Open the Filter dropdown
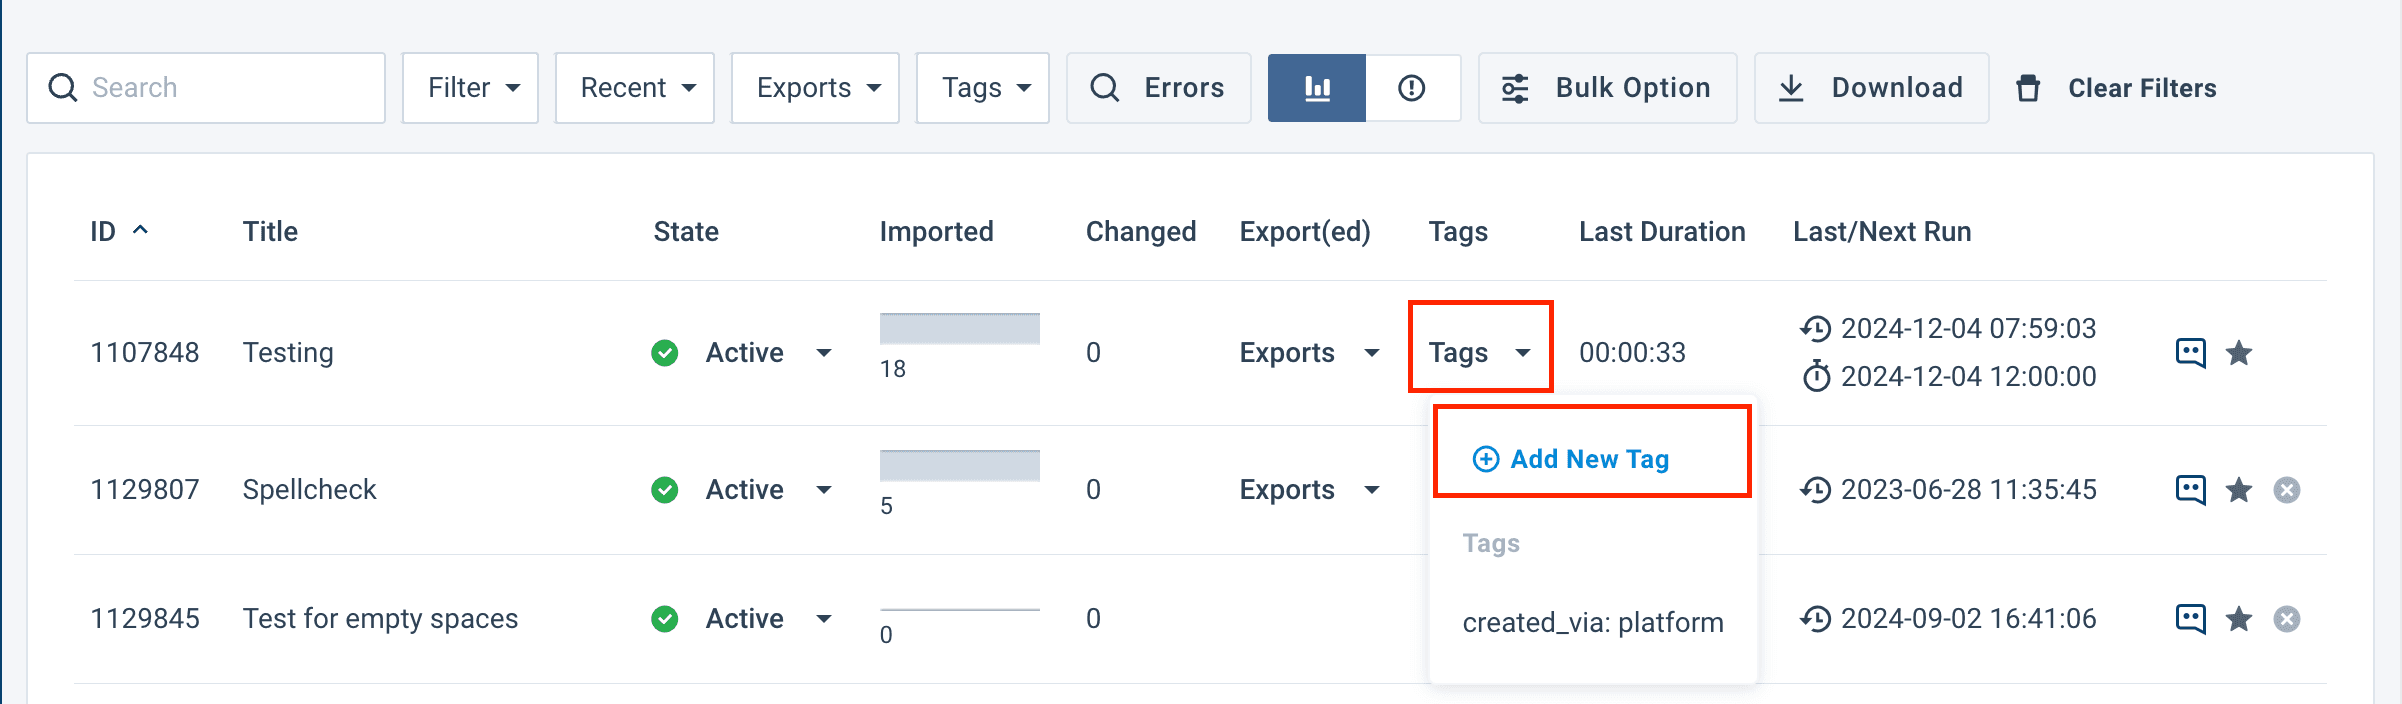This screenshot has width=2402, height=704. pos(470,88)
